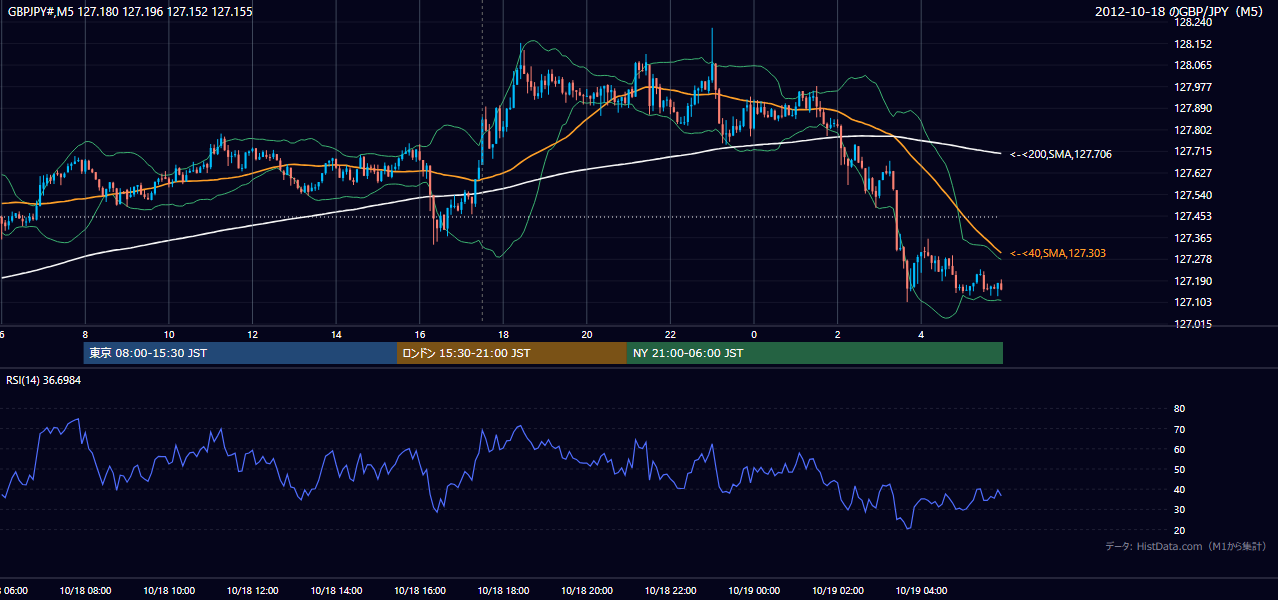
Task: Click price axis value 127.802
Action: pyautogui.click(x=1191, y=130)
